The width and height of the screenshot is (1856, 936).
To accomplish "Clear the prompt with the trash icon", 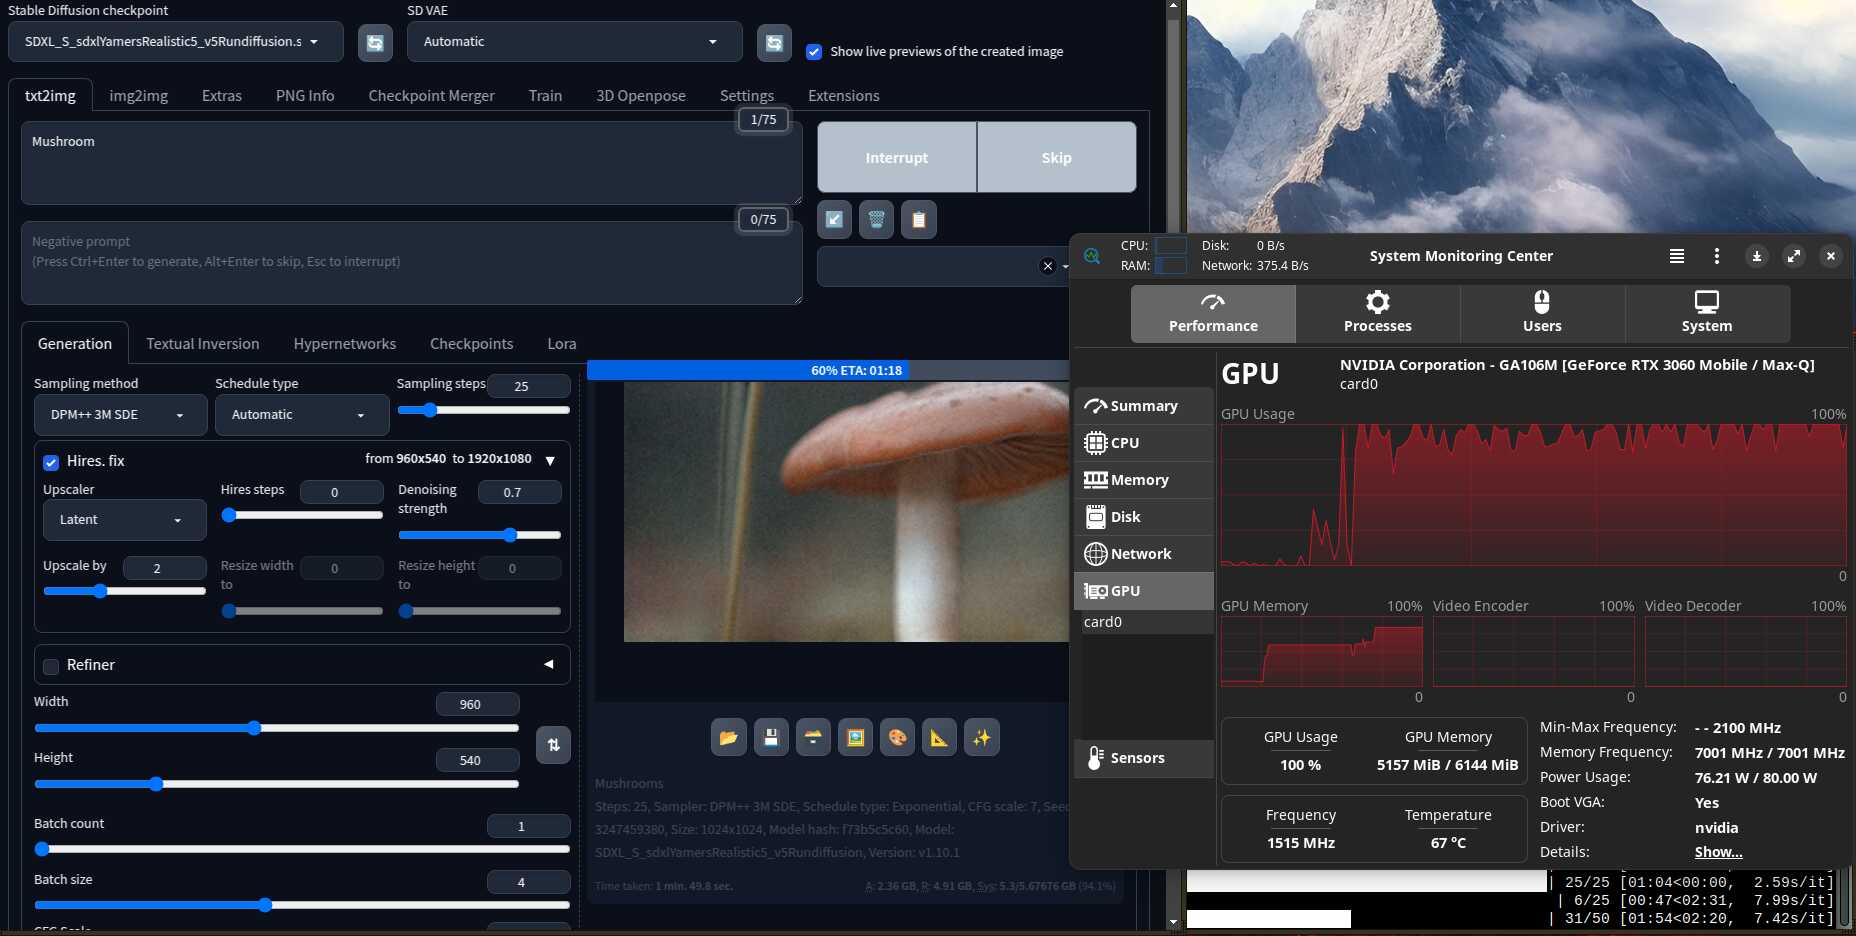I will pyautogui.click(x=876, y=219).
